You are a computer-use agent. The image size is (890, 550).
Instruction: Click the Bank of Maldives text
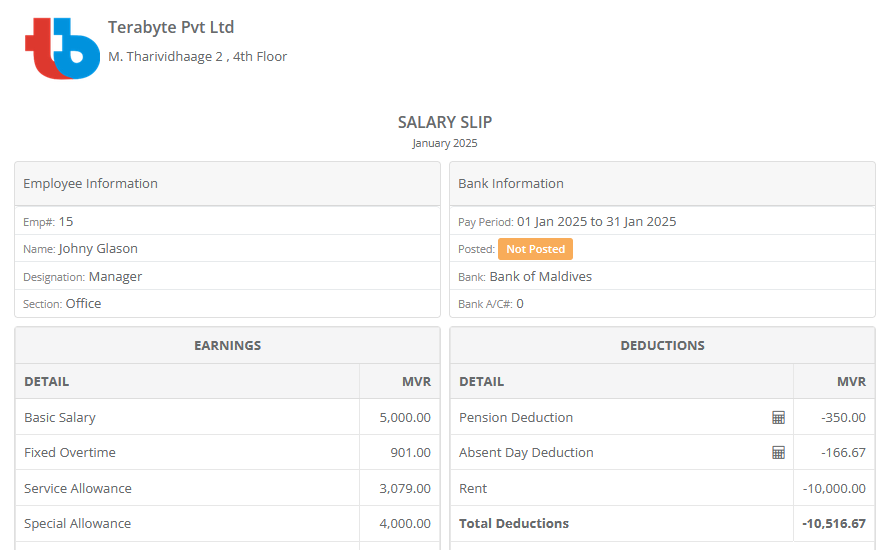pyautogui.click(x=540, y=277)
